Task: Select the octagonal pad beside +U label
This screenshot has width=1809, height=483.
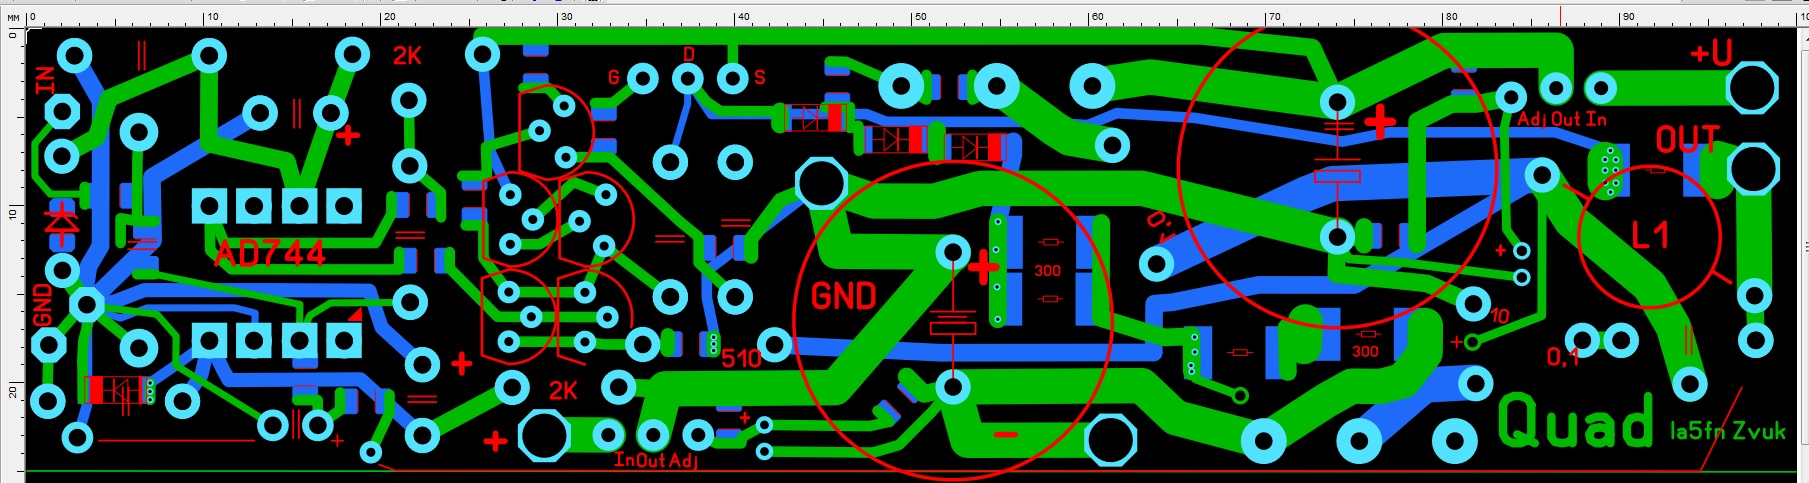Action: (1752, 88)
